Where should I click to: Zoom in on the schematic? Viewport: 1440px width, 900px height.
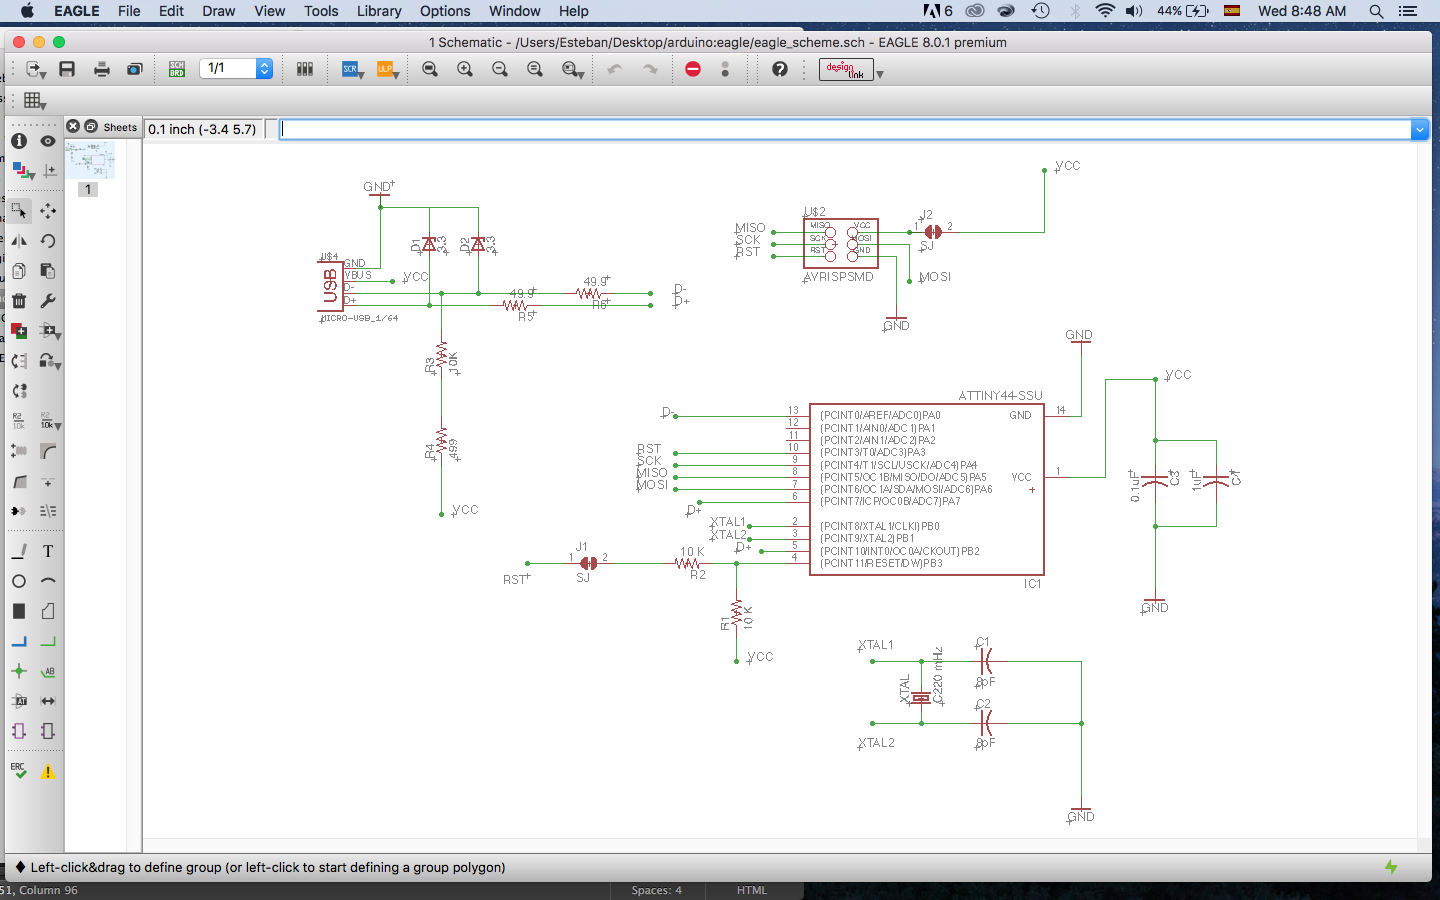pyautogui.click(x=465, y=69)
